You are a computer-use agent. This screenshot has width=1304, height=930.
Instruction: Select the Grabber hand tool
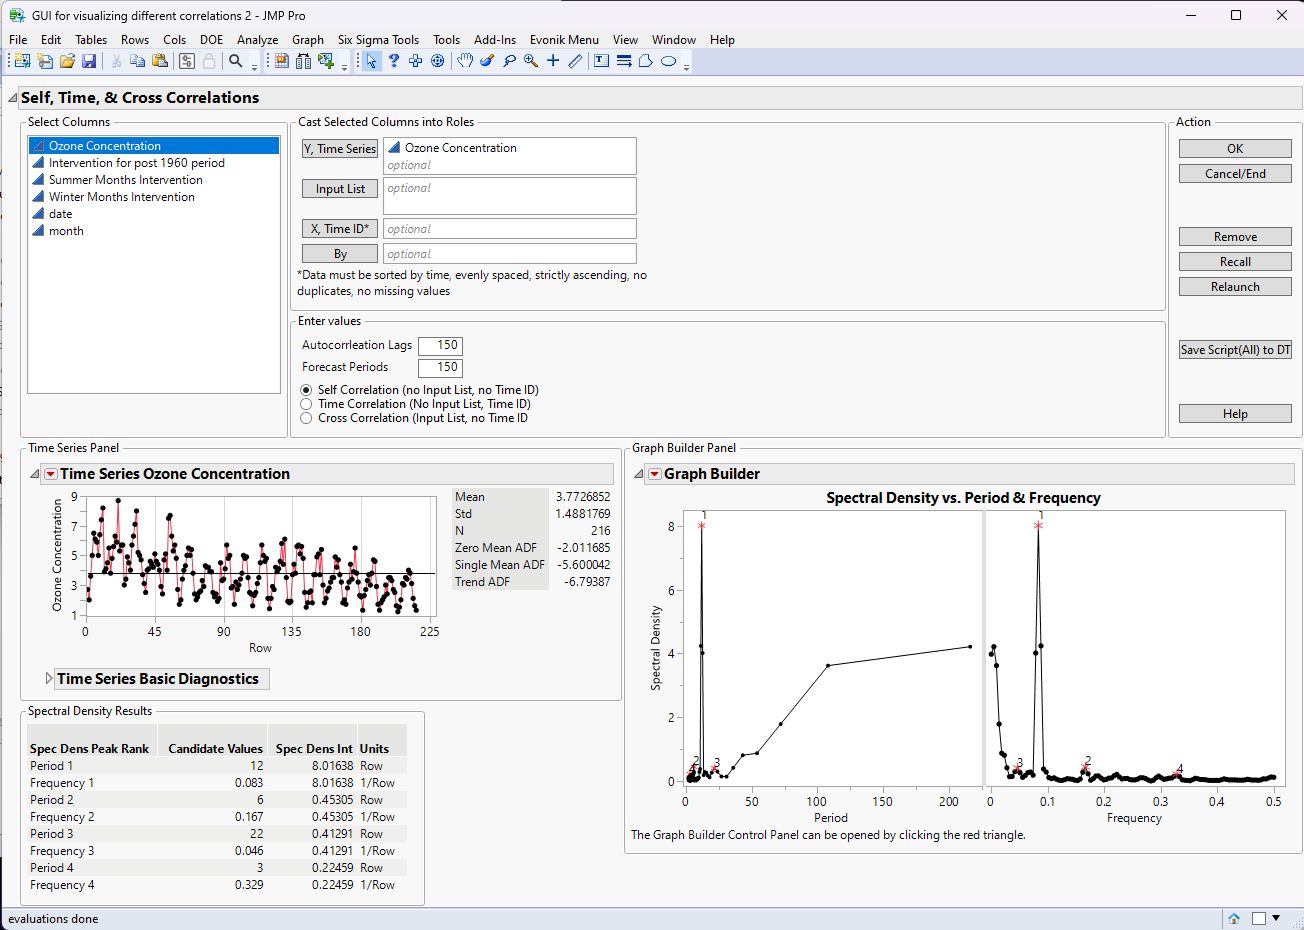pyautogui.click(x=465, y=61)
